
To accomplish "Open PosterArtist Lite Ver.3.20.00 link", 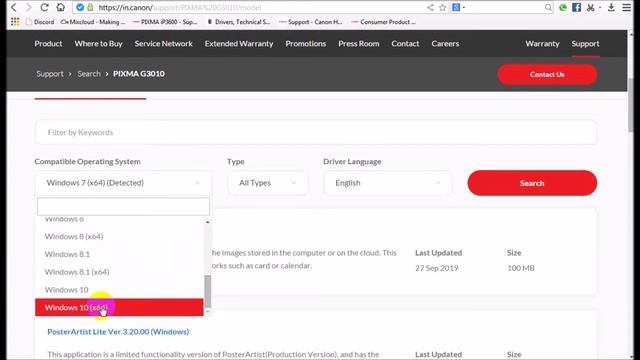I will coord(118,331).
